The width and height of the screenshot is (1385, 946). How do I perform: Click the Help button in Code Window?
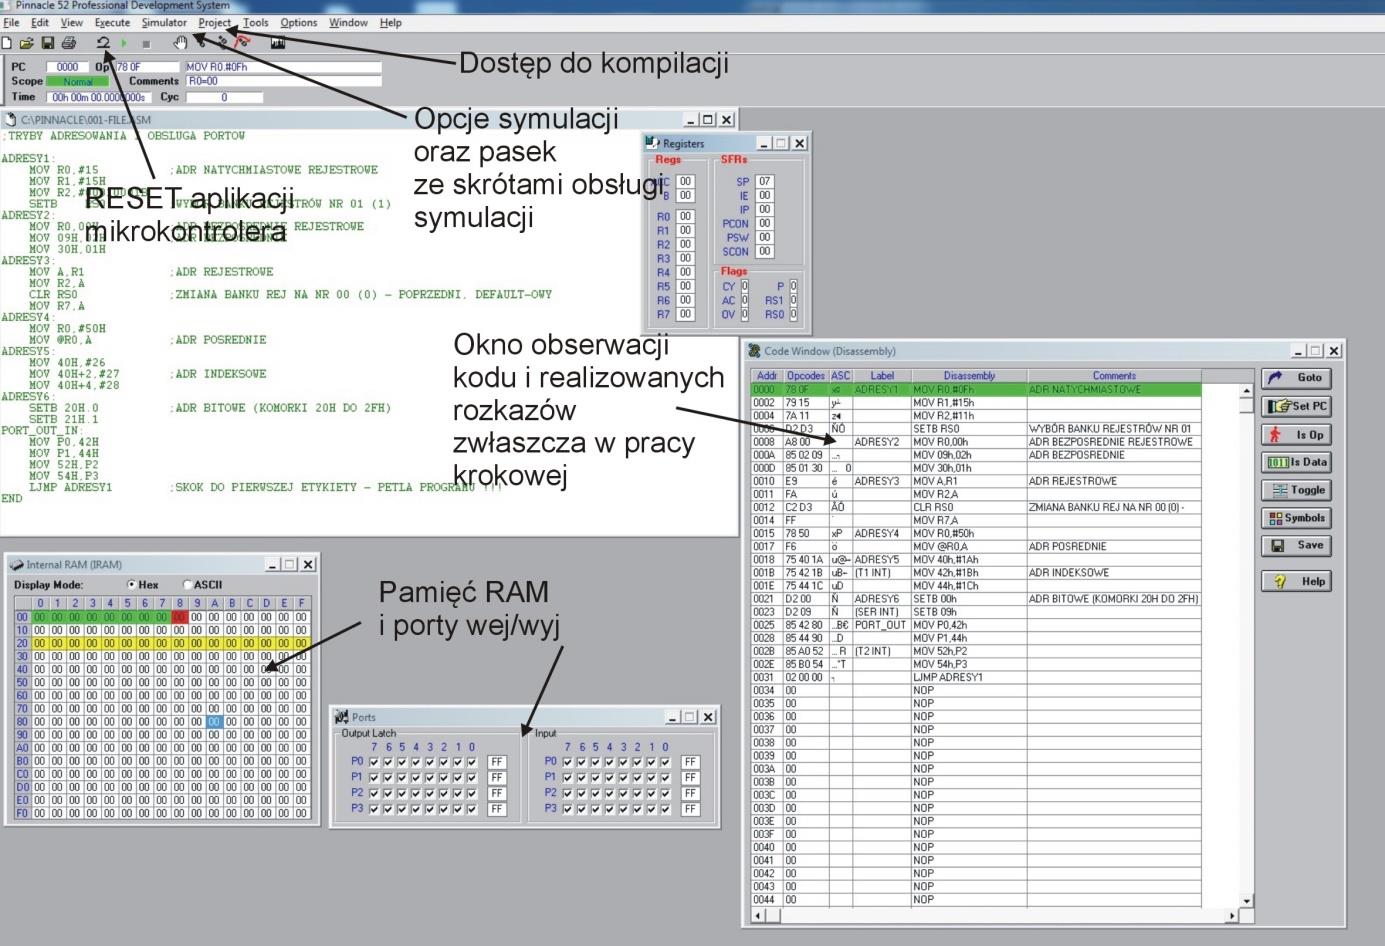point(1297,581)
